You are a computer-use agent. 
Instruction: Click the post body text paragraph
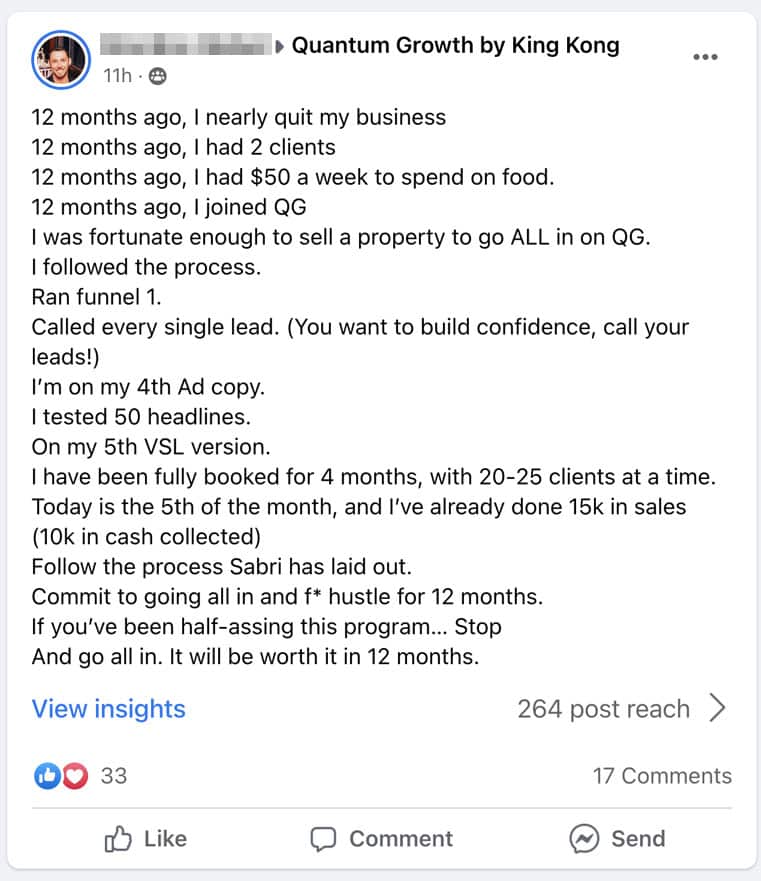pyautogui.click(x=360, y=387)
